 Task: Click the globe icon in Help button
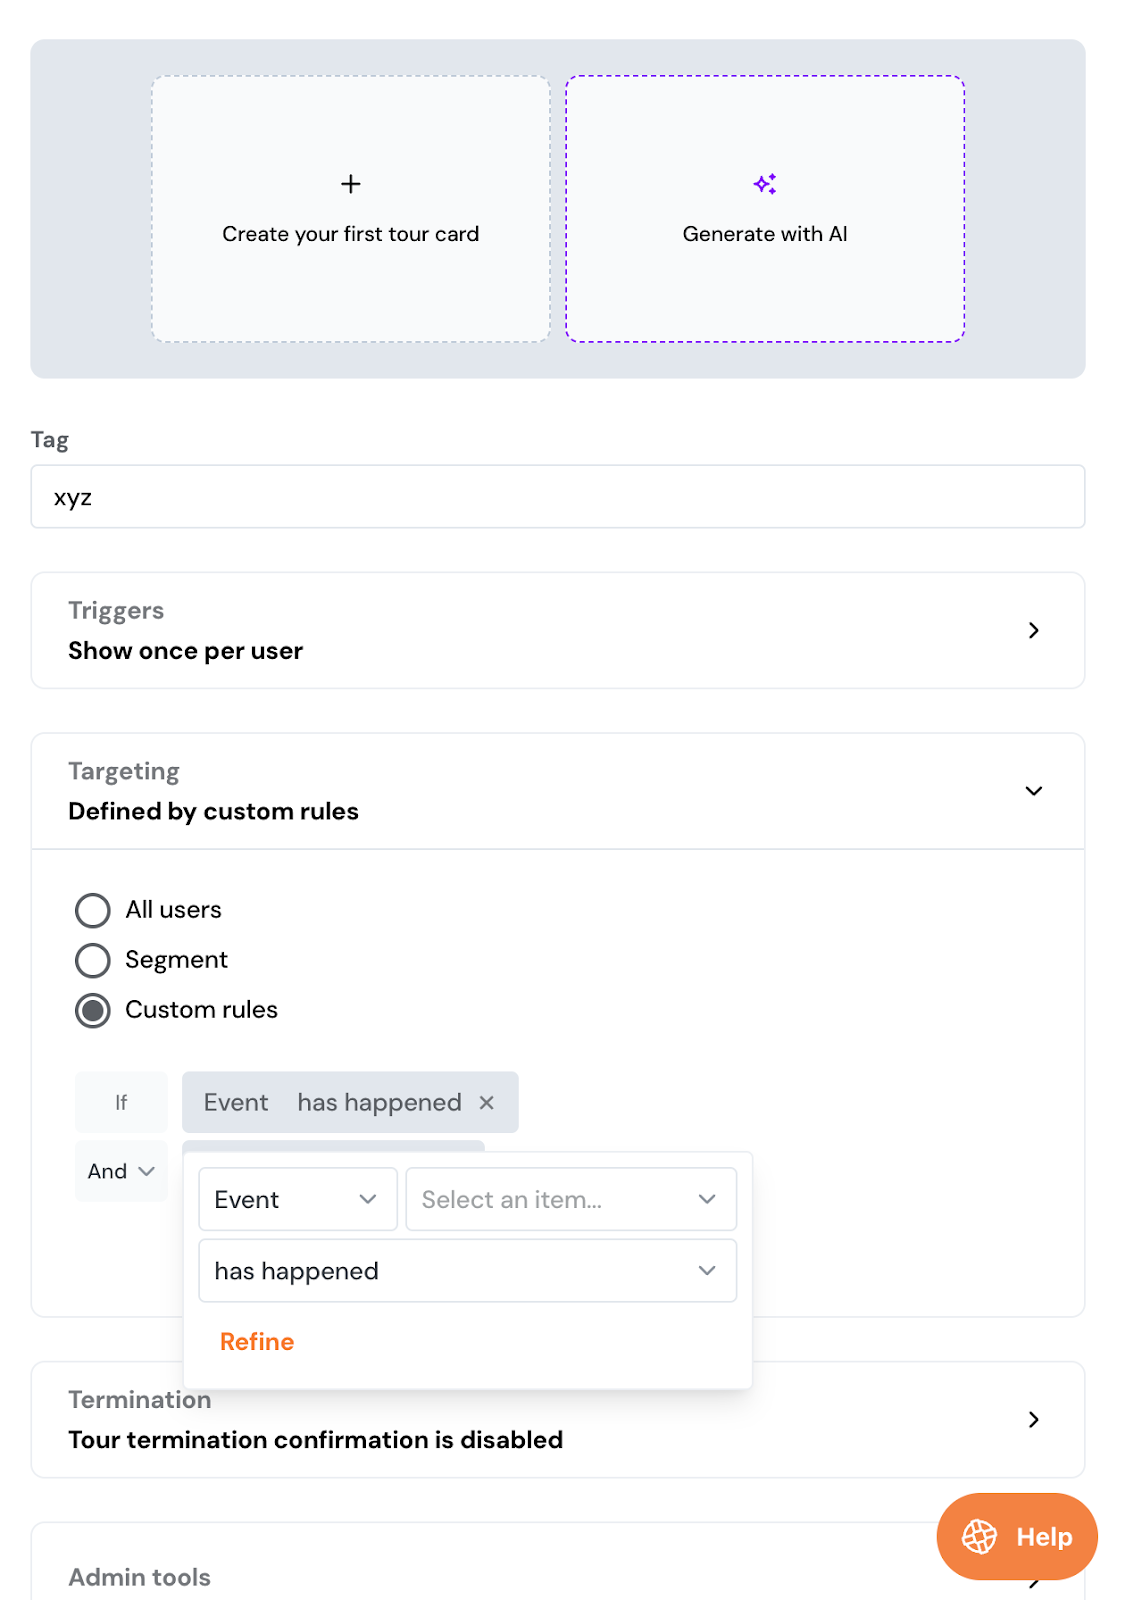tap(979, 1536)
